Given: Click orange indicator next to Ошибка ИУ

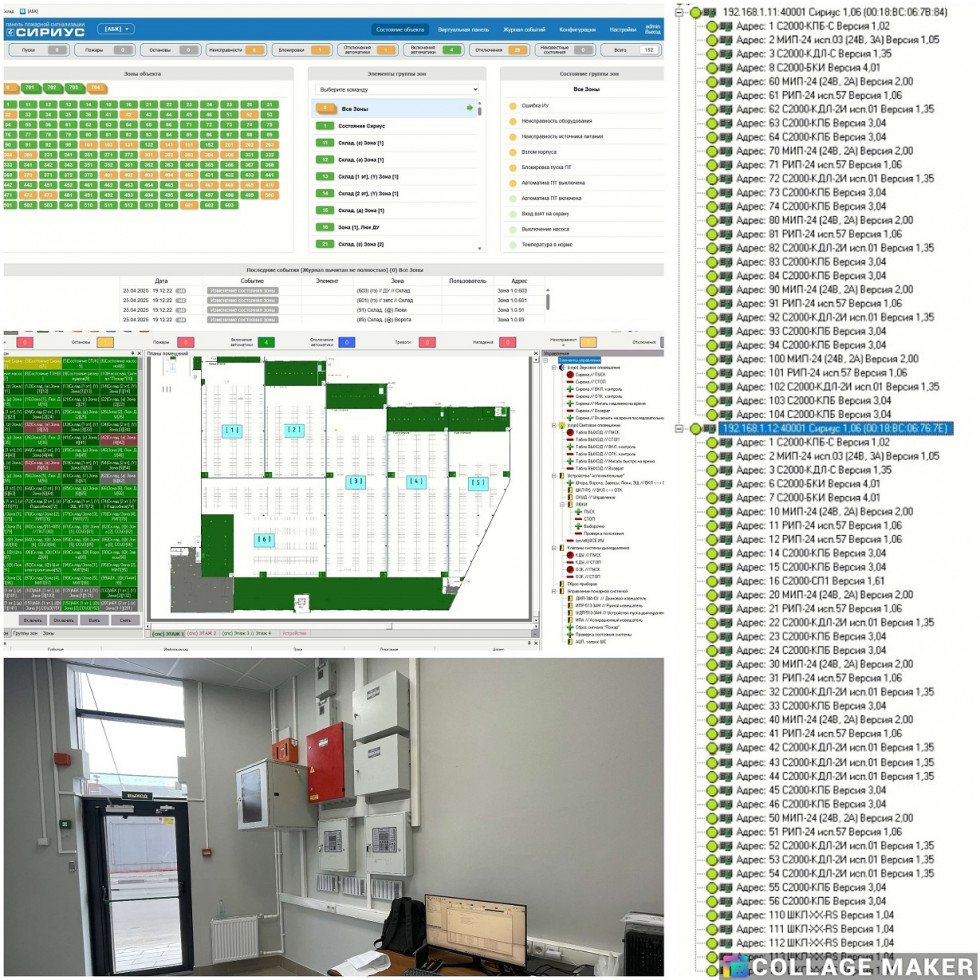Looking at the screenshot, I should tap(513, 105).
